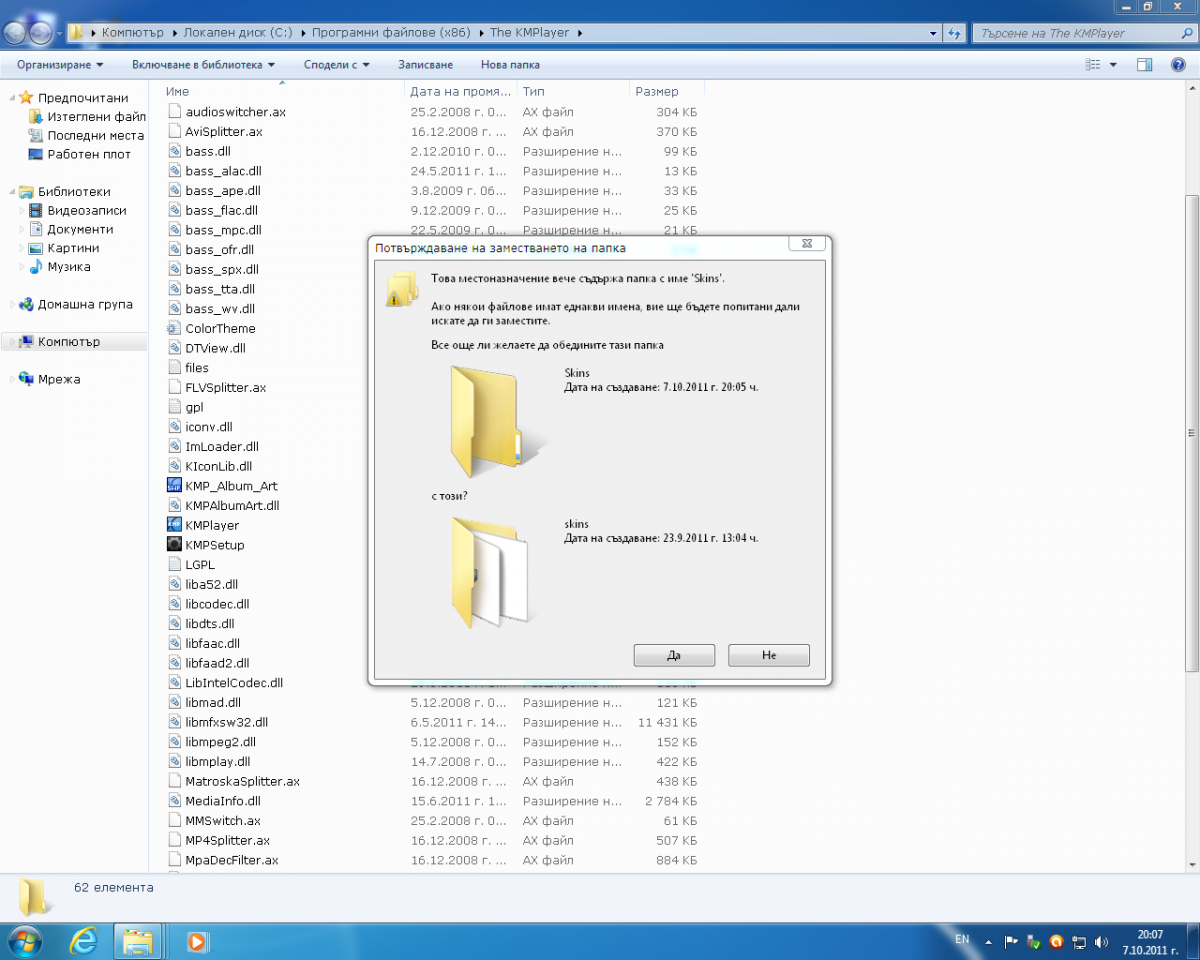Click the help question mark icon
This screenshot has width=1200, height=960.
coord(1178,65)
